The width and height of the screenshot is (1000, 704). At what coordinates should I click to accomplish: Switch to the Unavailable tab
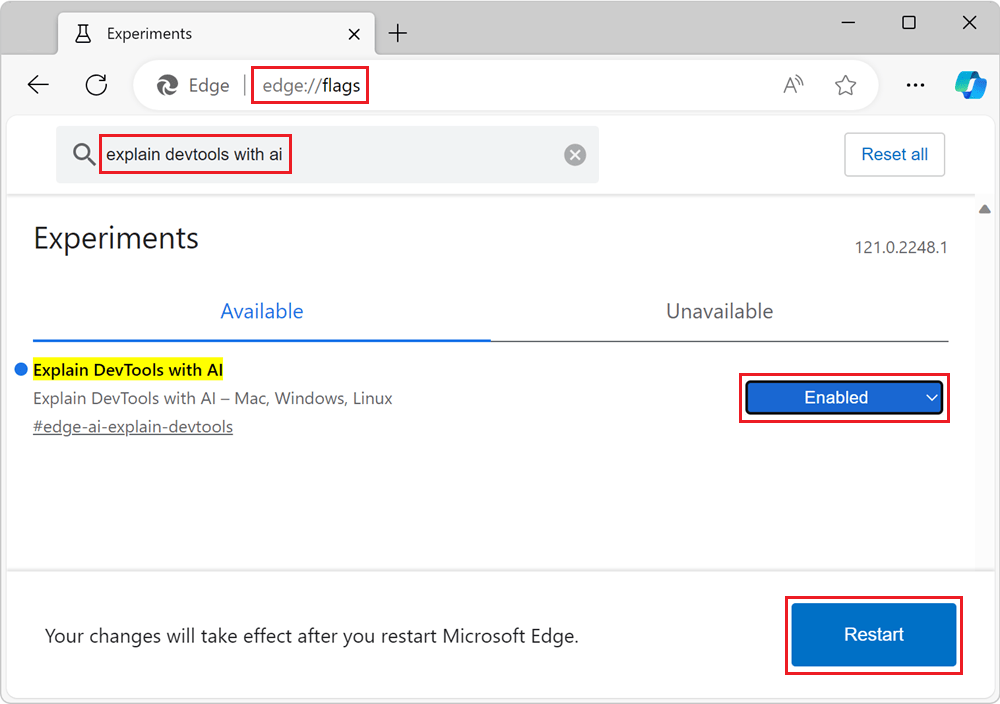(719, 311)
